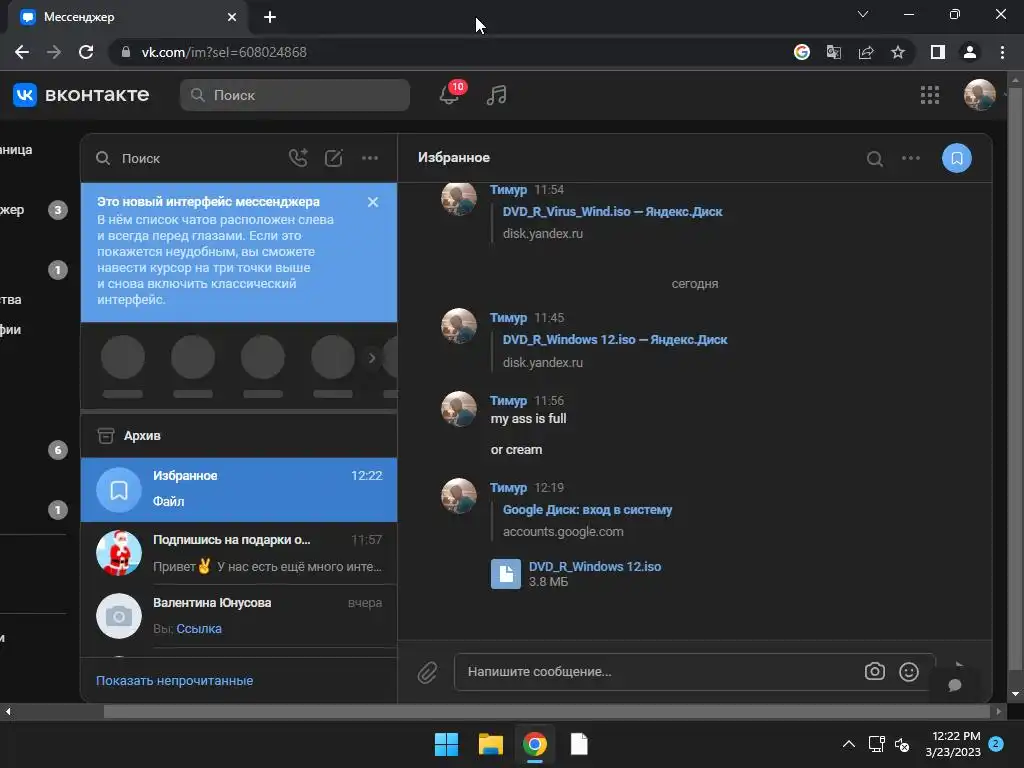Click the global VK search field
1024x768 pixels.
pos(295,95)
